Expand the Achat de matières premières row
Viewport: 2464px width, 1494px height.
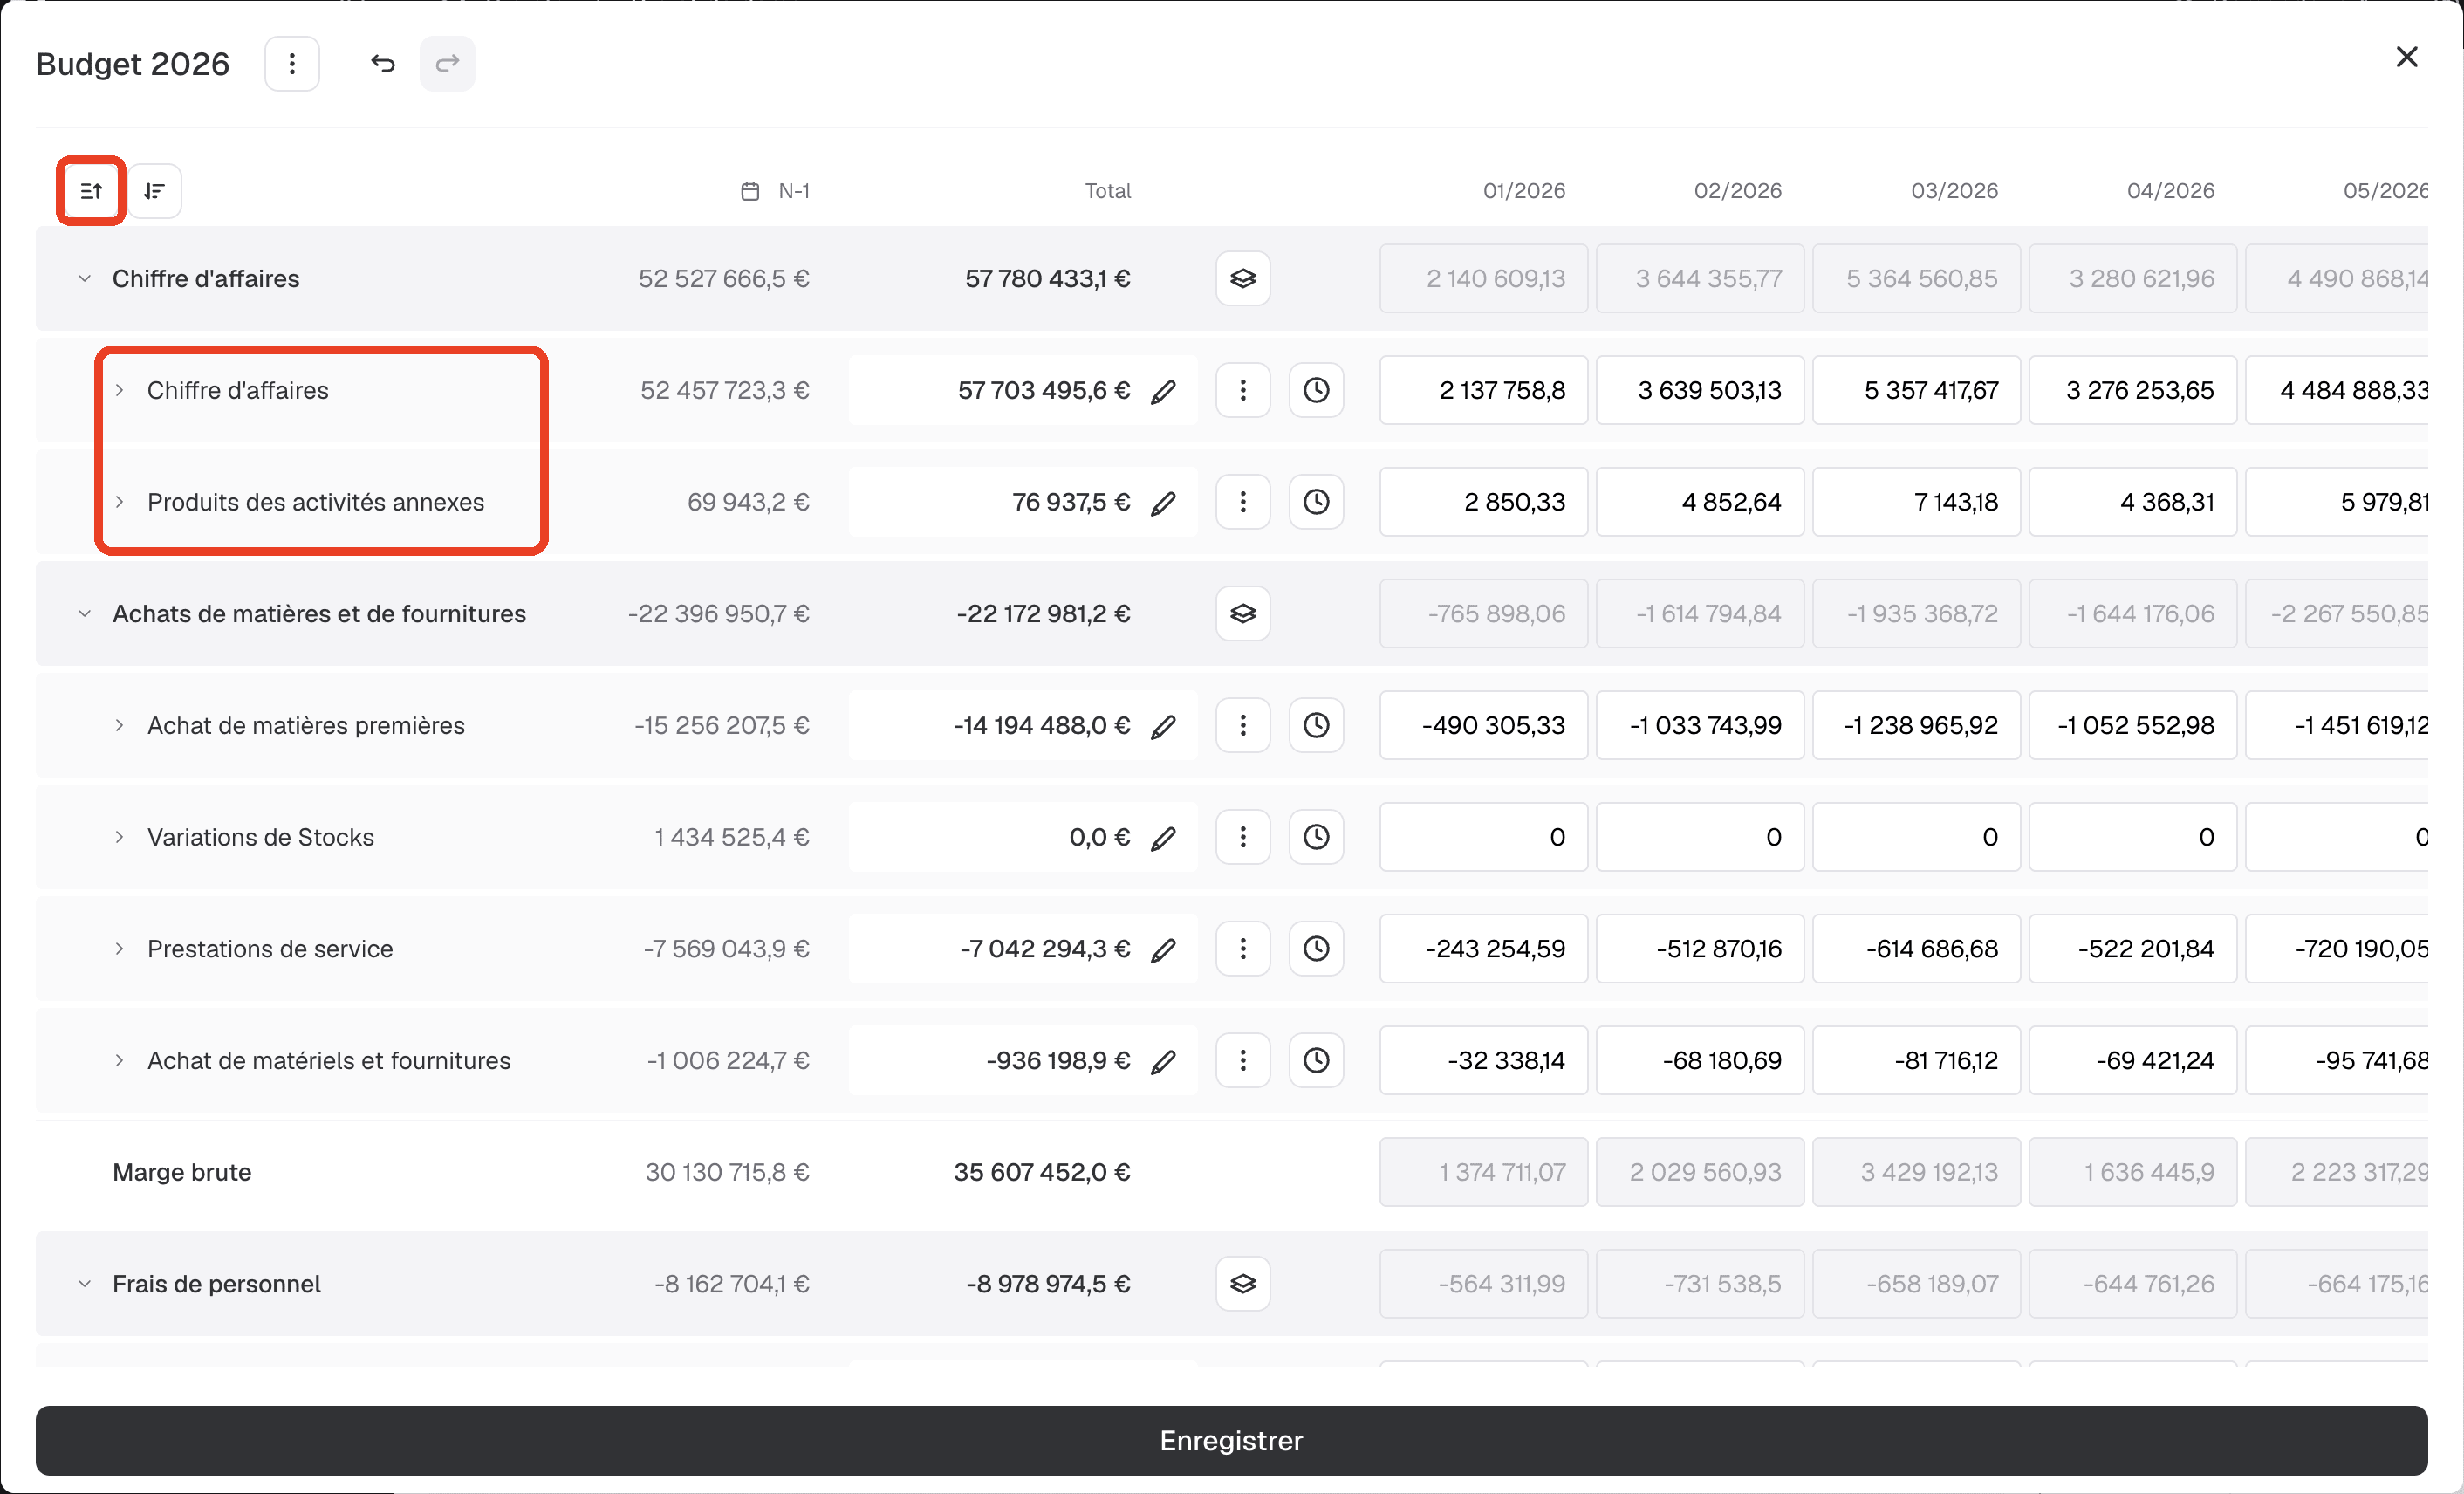[119, 726]
